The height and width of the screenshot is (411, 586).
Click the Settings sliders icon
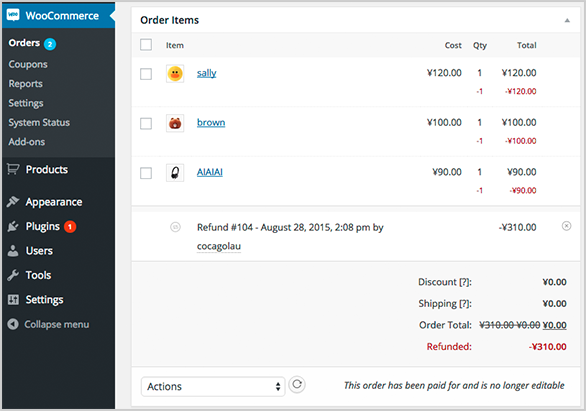click(x=13, y=299)
